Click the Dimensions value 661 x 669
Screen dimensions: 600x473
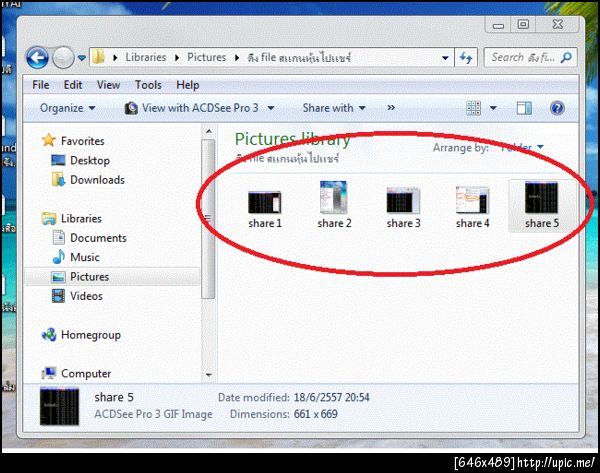coord(316,414)
